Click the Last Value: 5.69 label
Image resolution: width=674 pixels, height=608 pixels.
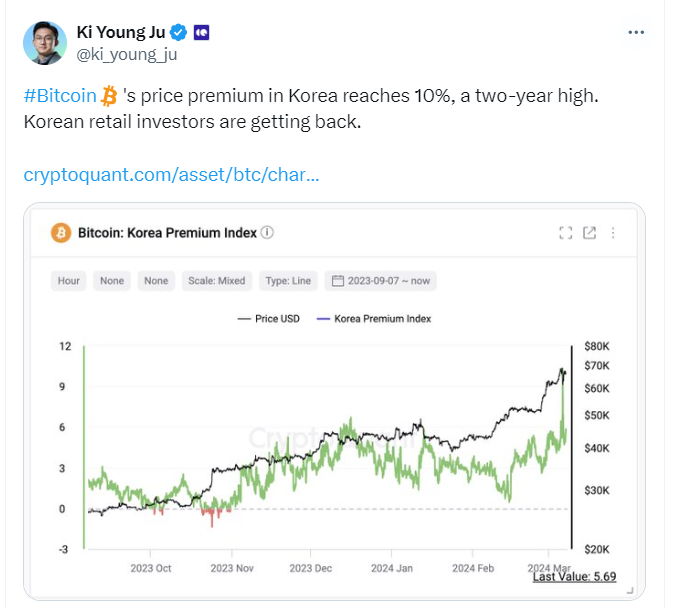point(574,577)
